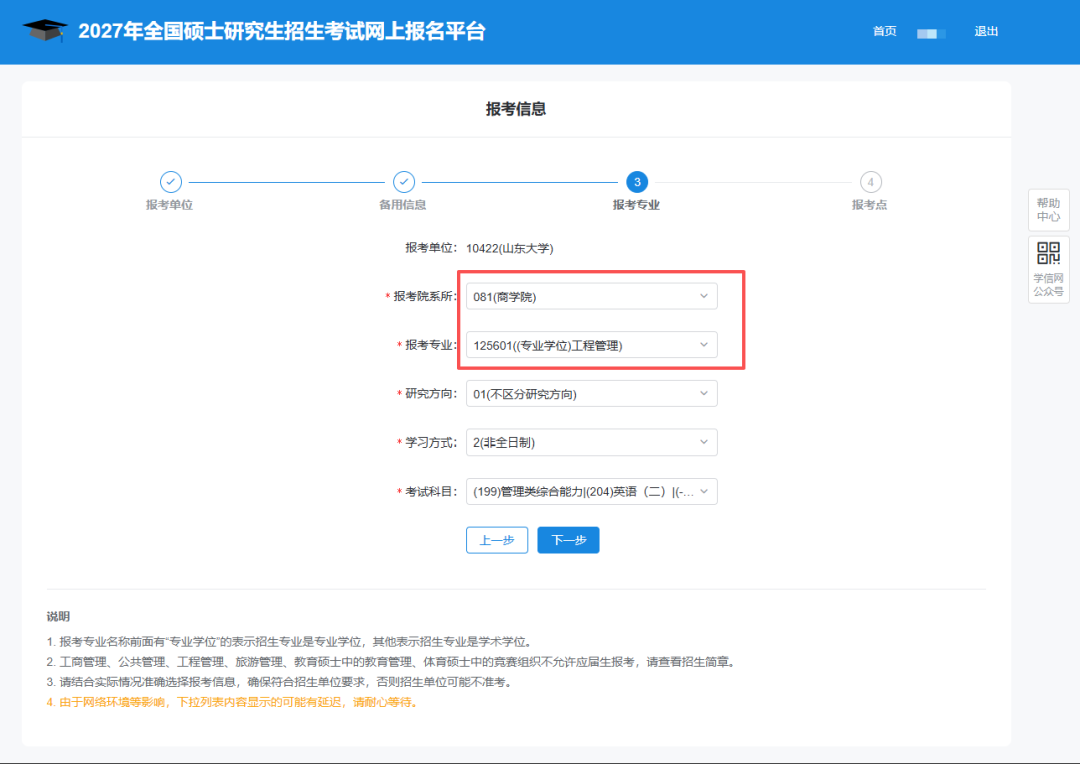Screen dimensions: 1080x764
Task: Open the 报考专业 dropdown showing 125601
Action: click(592, 345)
